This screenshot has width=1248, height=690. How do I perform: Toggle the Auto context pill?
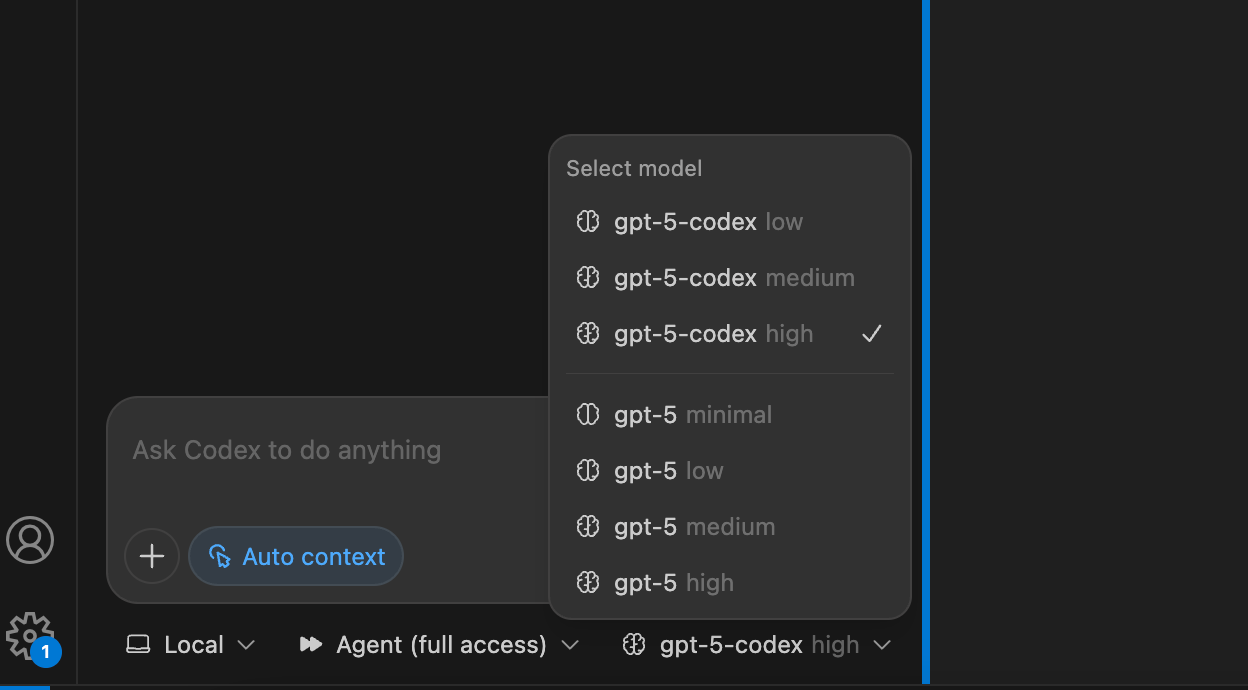pyautogui.click(x=296, y=556)
